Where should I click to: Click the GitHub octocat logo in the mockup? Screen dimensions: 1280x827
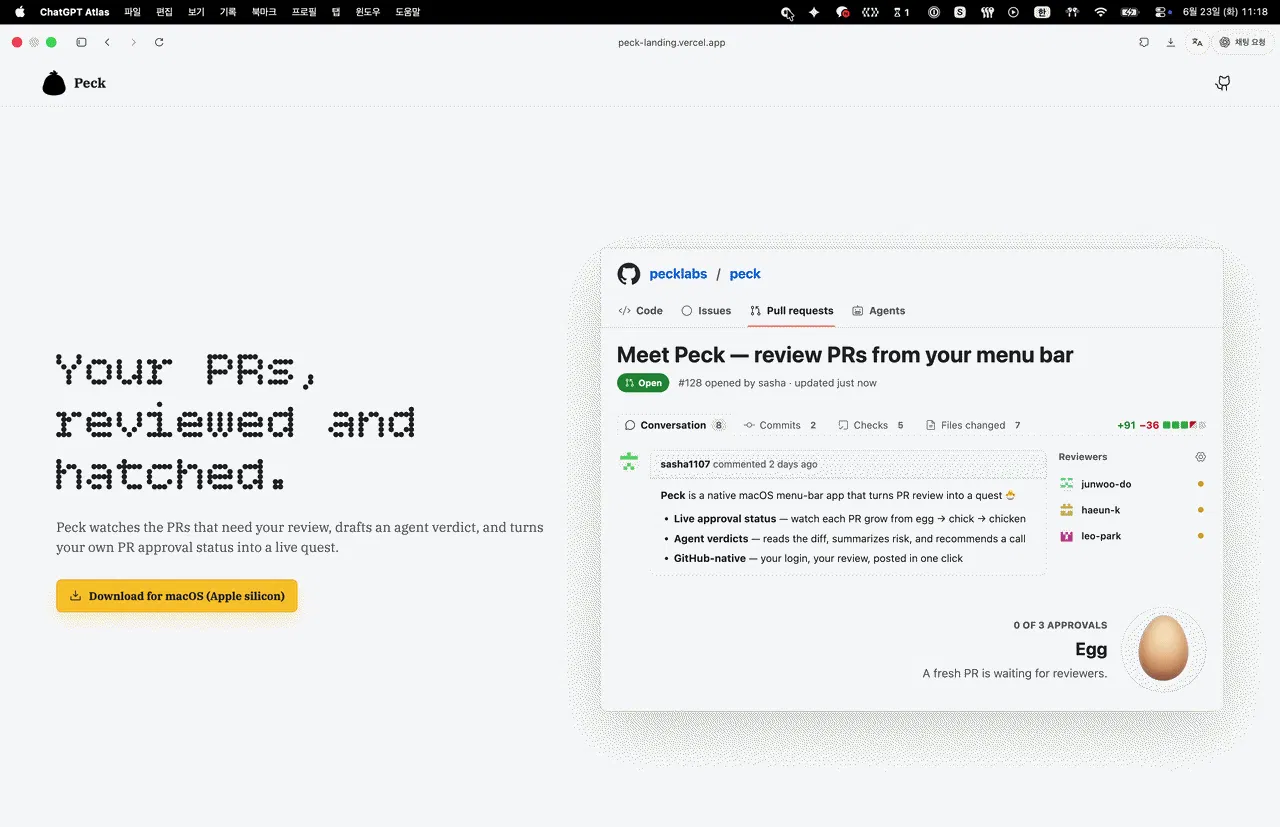click(628, 274)
